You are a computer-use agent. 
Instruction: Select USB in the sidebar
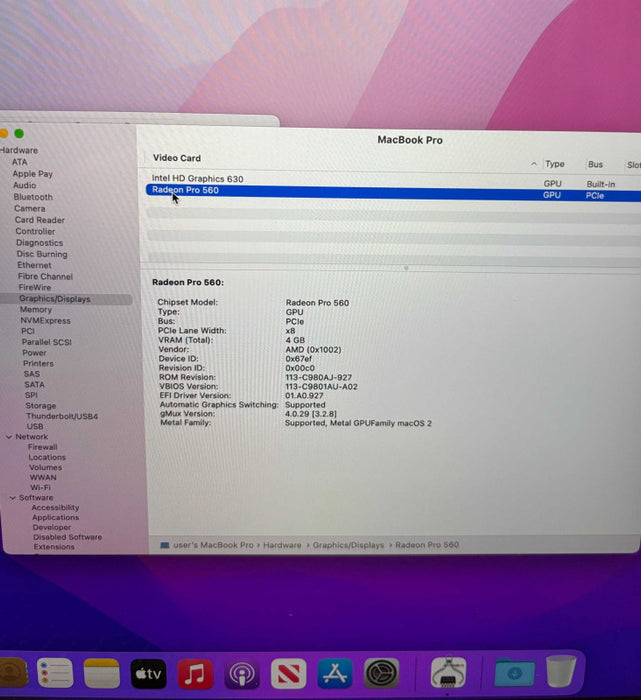pyautogui.click(x=35, y=426)
